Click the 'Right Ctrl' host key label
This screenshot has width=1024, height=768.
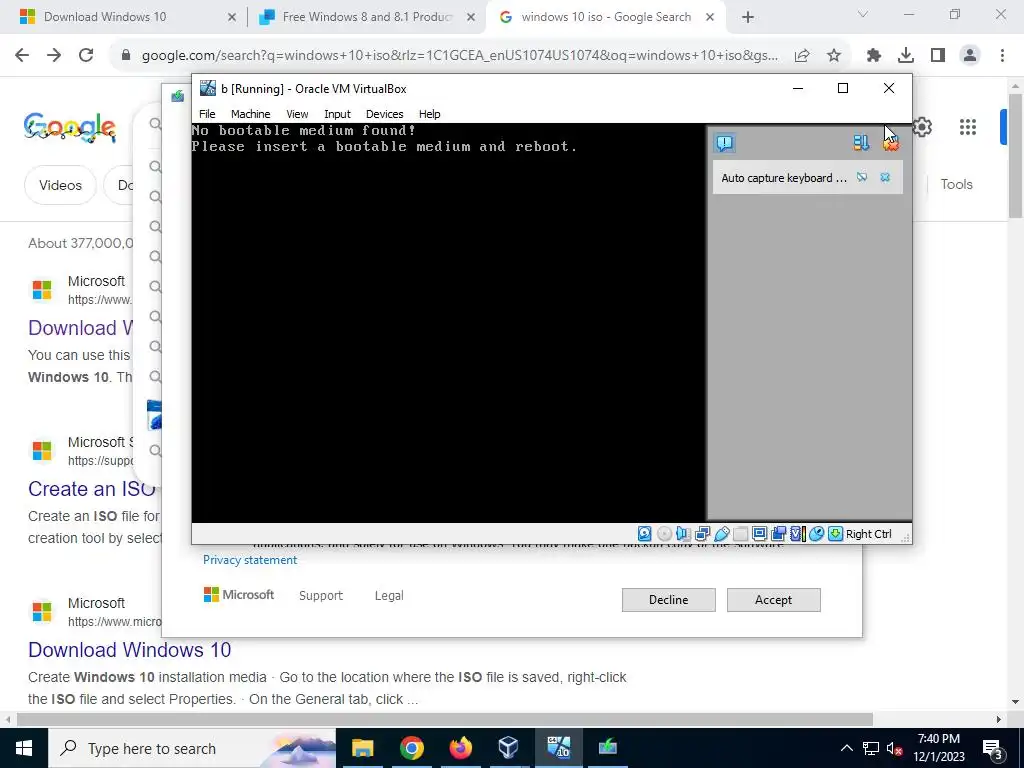[x=869, y=534]
